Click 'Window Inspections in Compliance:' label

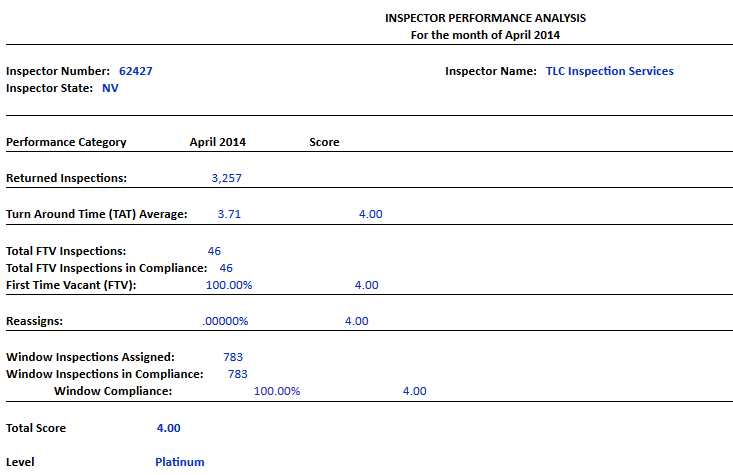pyautogui.click(x=105, y=374)
